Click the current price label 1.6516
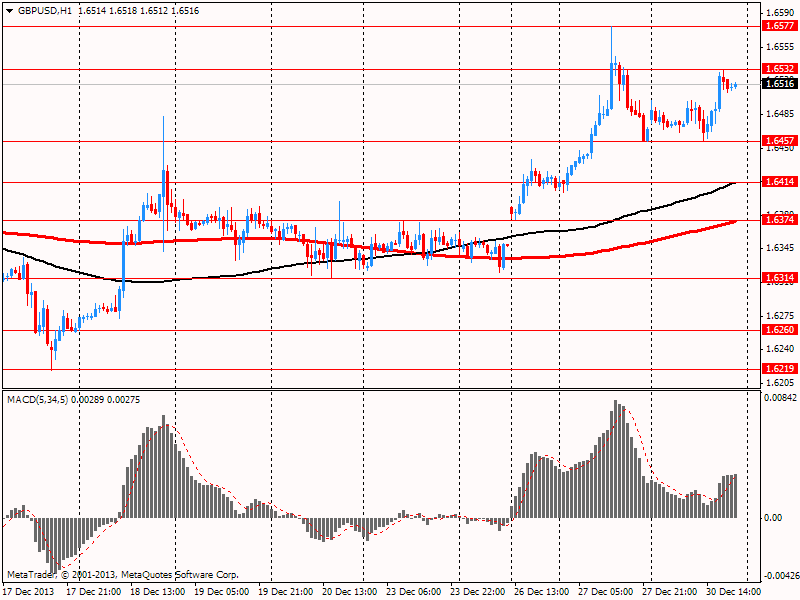 tap(780, 84)
